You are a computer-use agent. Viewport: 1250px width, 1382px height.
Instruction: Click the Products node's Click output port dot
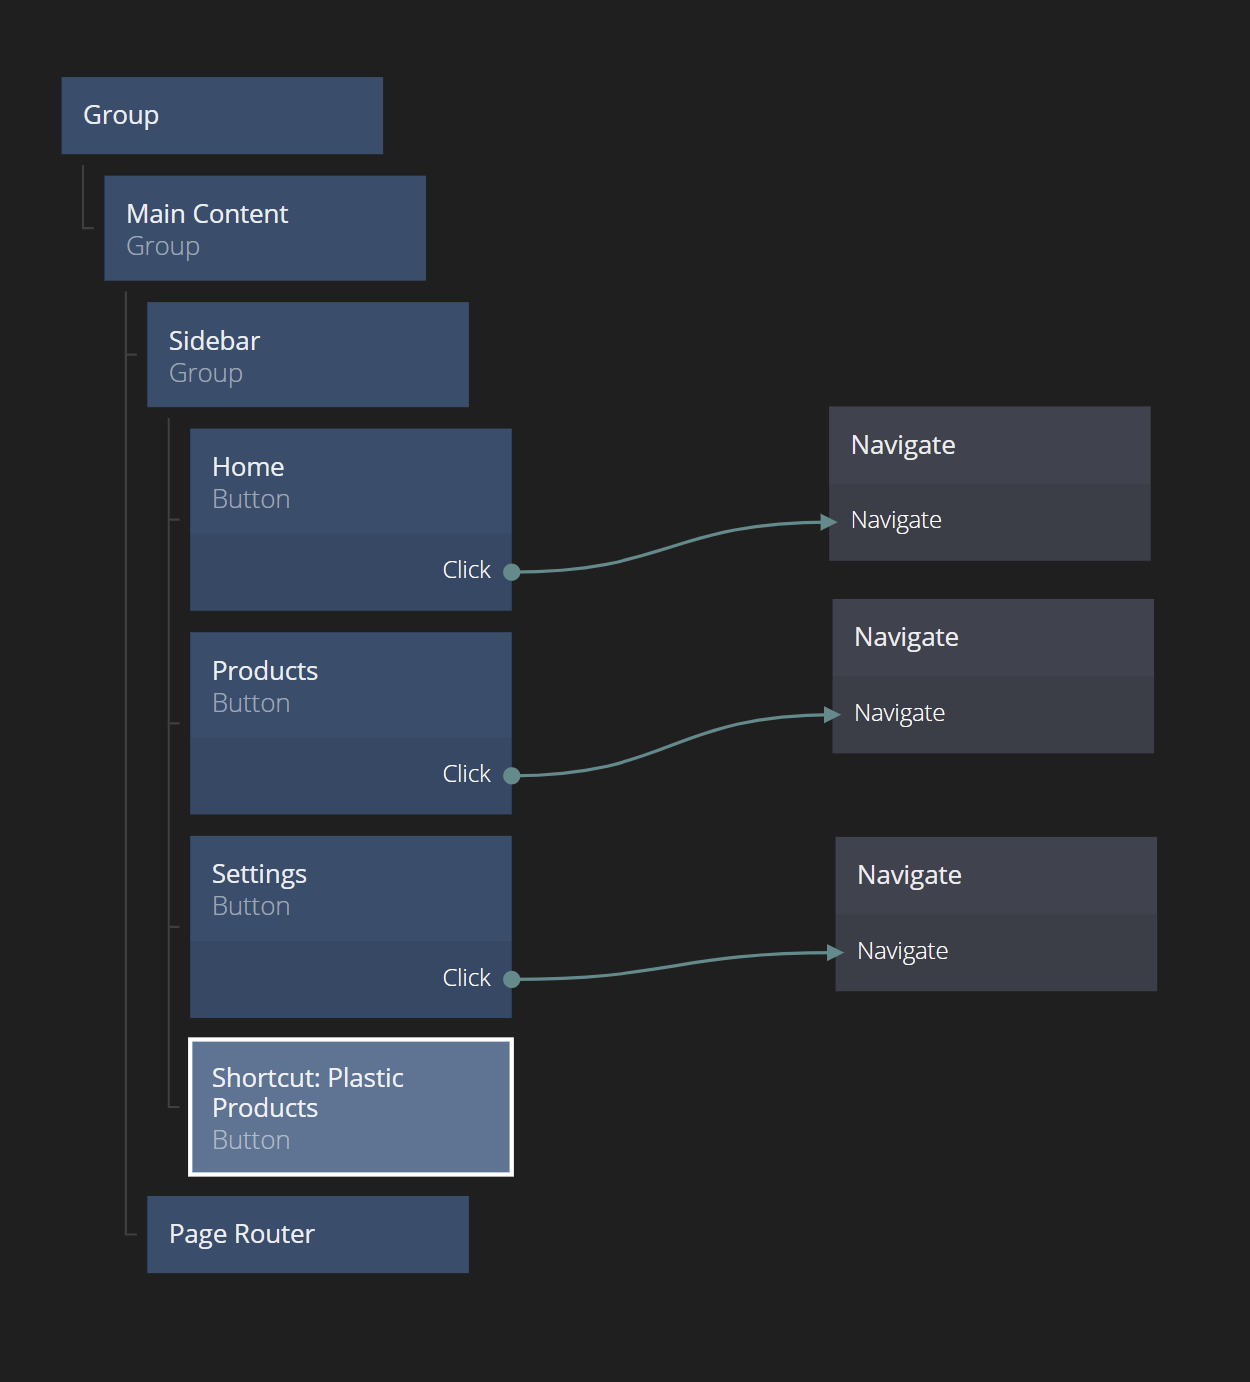click(511, 775)
